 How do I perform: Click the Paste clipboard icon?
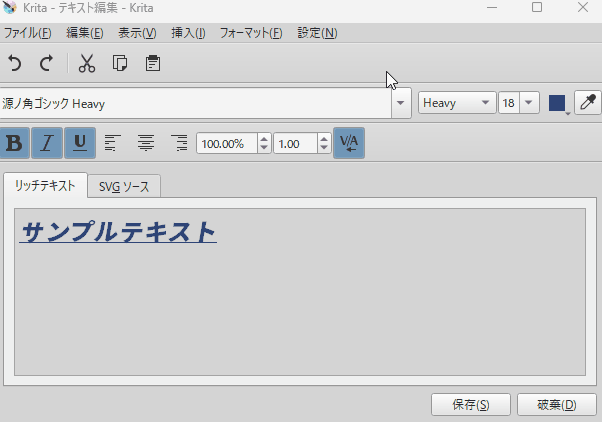pos(153,64)
